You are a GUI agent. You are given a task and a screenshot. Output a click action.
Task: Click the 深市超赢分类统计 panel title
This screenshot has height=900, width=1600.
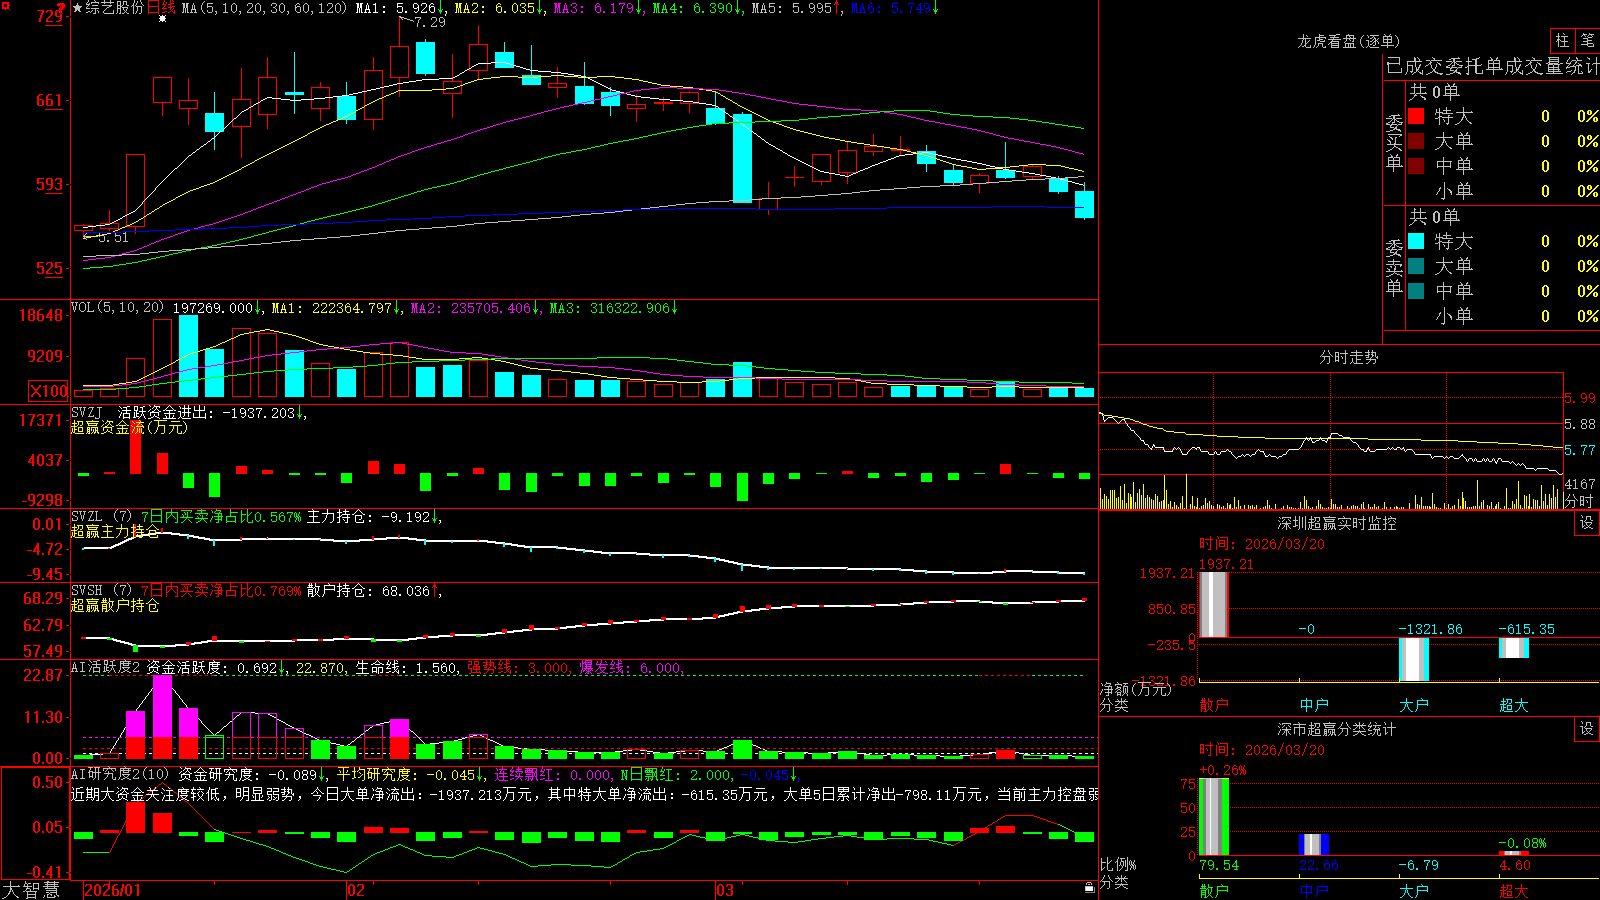point(1337,729)
